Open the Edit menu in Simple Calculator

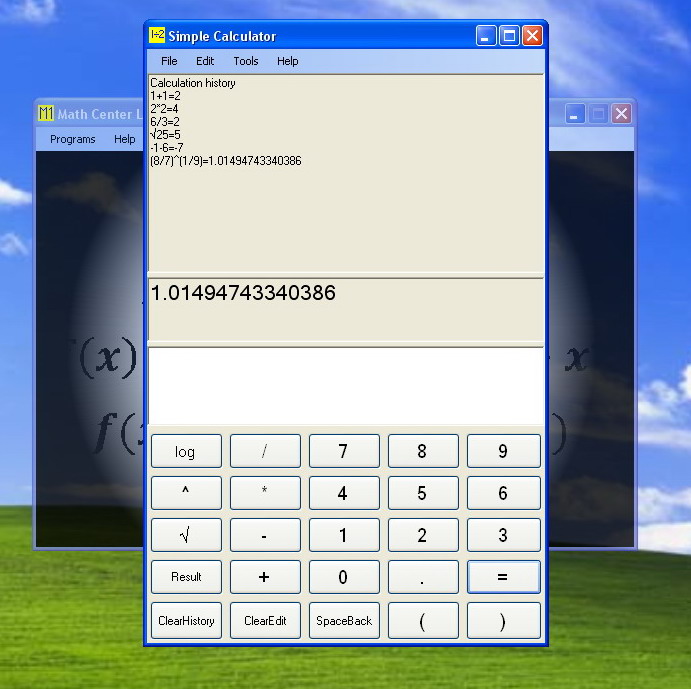point(205,61)
